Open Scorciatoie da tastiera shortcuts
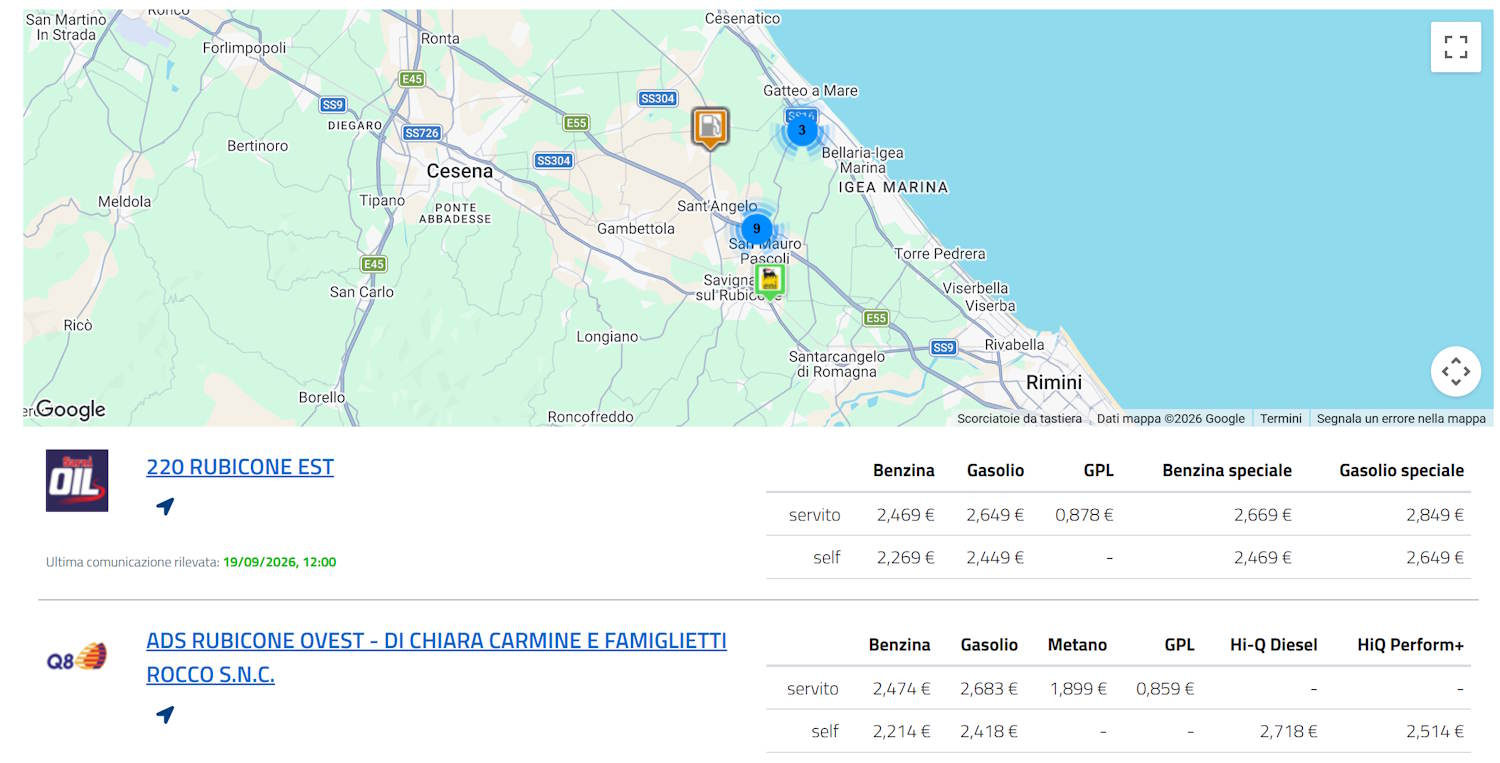1500x763 pixels. coord(1019,419)
